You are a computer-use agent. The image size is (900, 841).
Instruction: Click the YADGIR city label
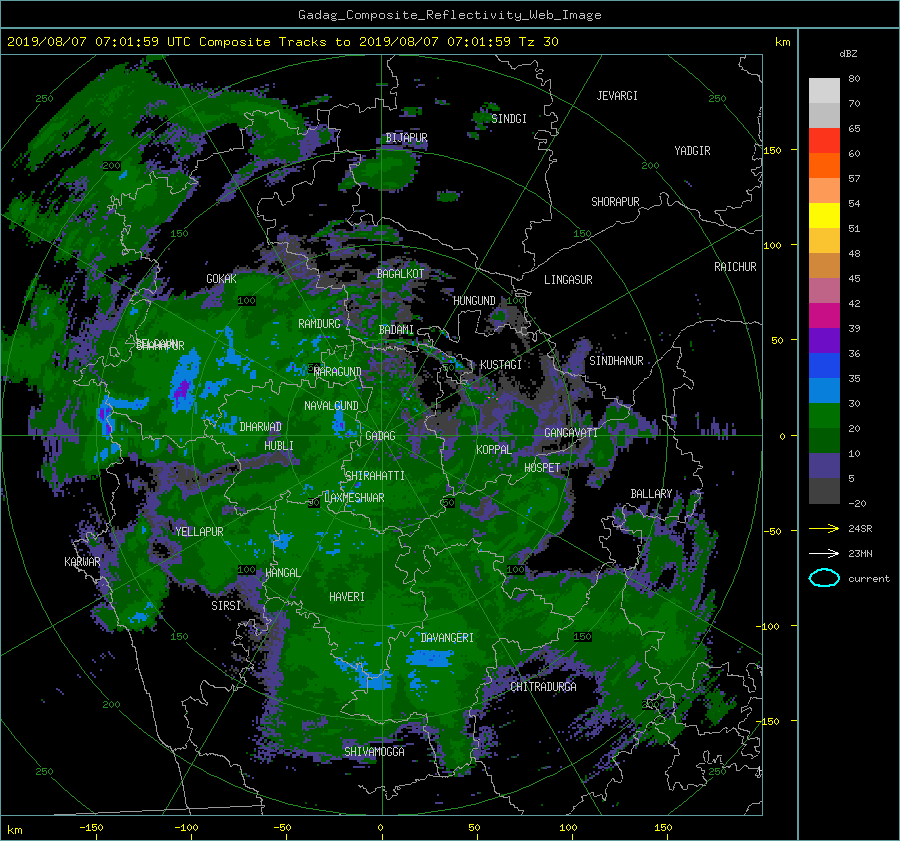click(692, 151)
